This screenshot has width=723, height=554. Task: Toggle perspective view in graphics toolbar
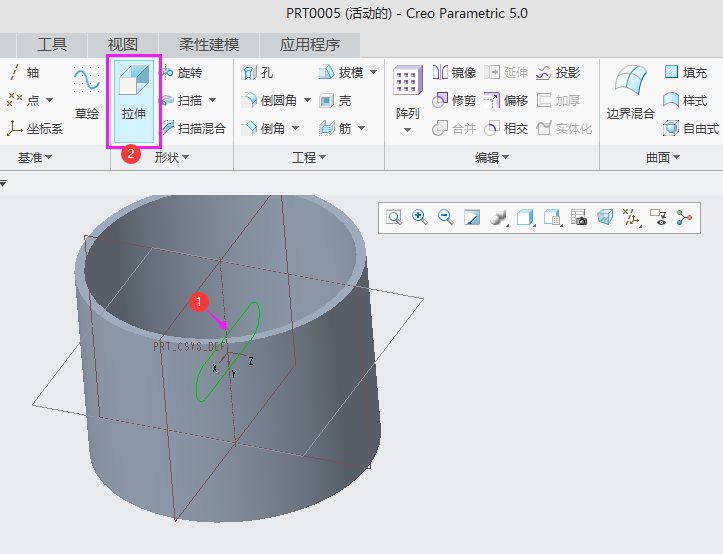605,217
